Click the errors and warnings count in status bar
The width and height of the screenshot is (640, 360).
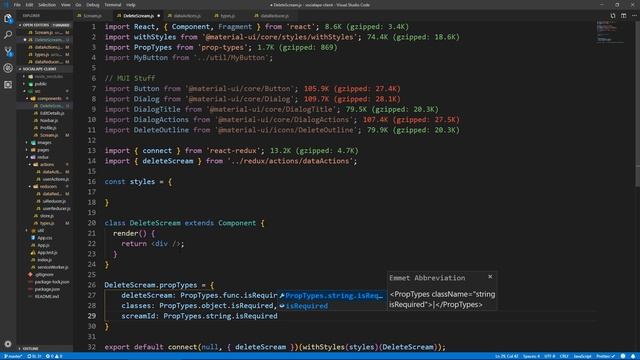click(53, 356)
